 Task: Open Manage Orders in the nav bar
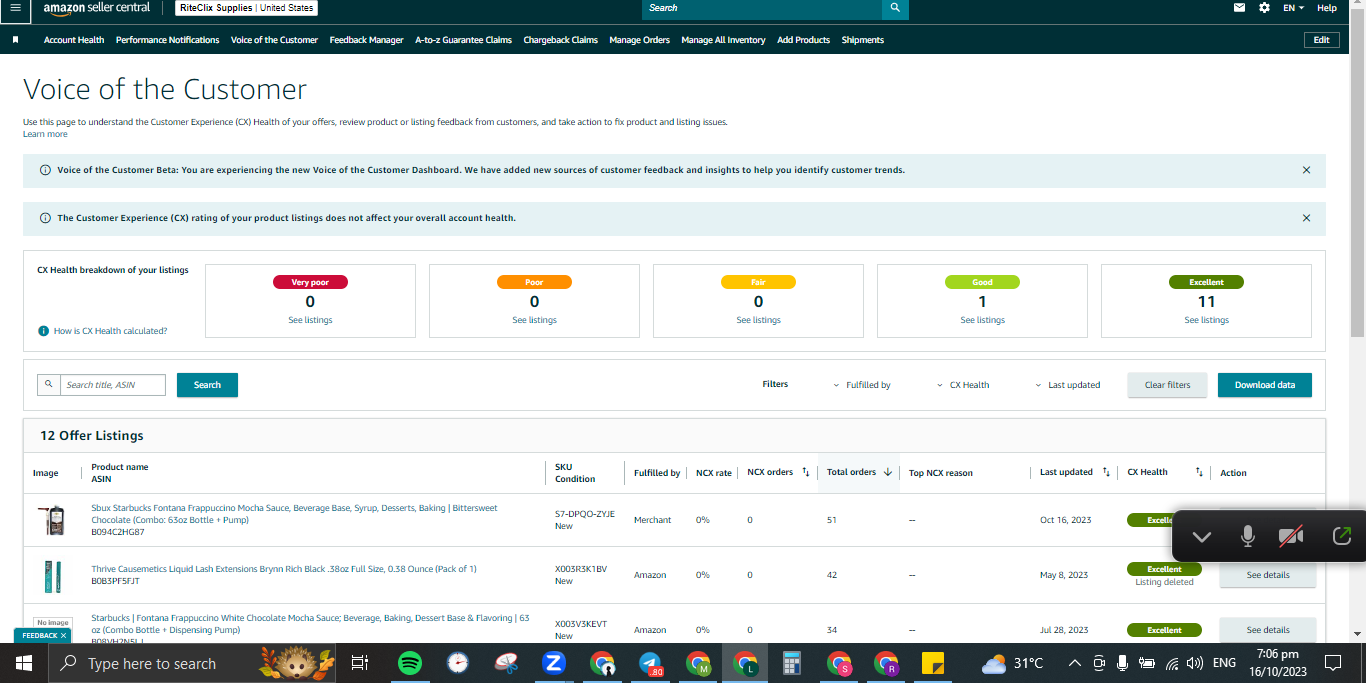(639, 40)
